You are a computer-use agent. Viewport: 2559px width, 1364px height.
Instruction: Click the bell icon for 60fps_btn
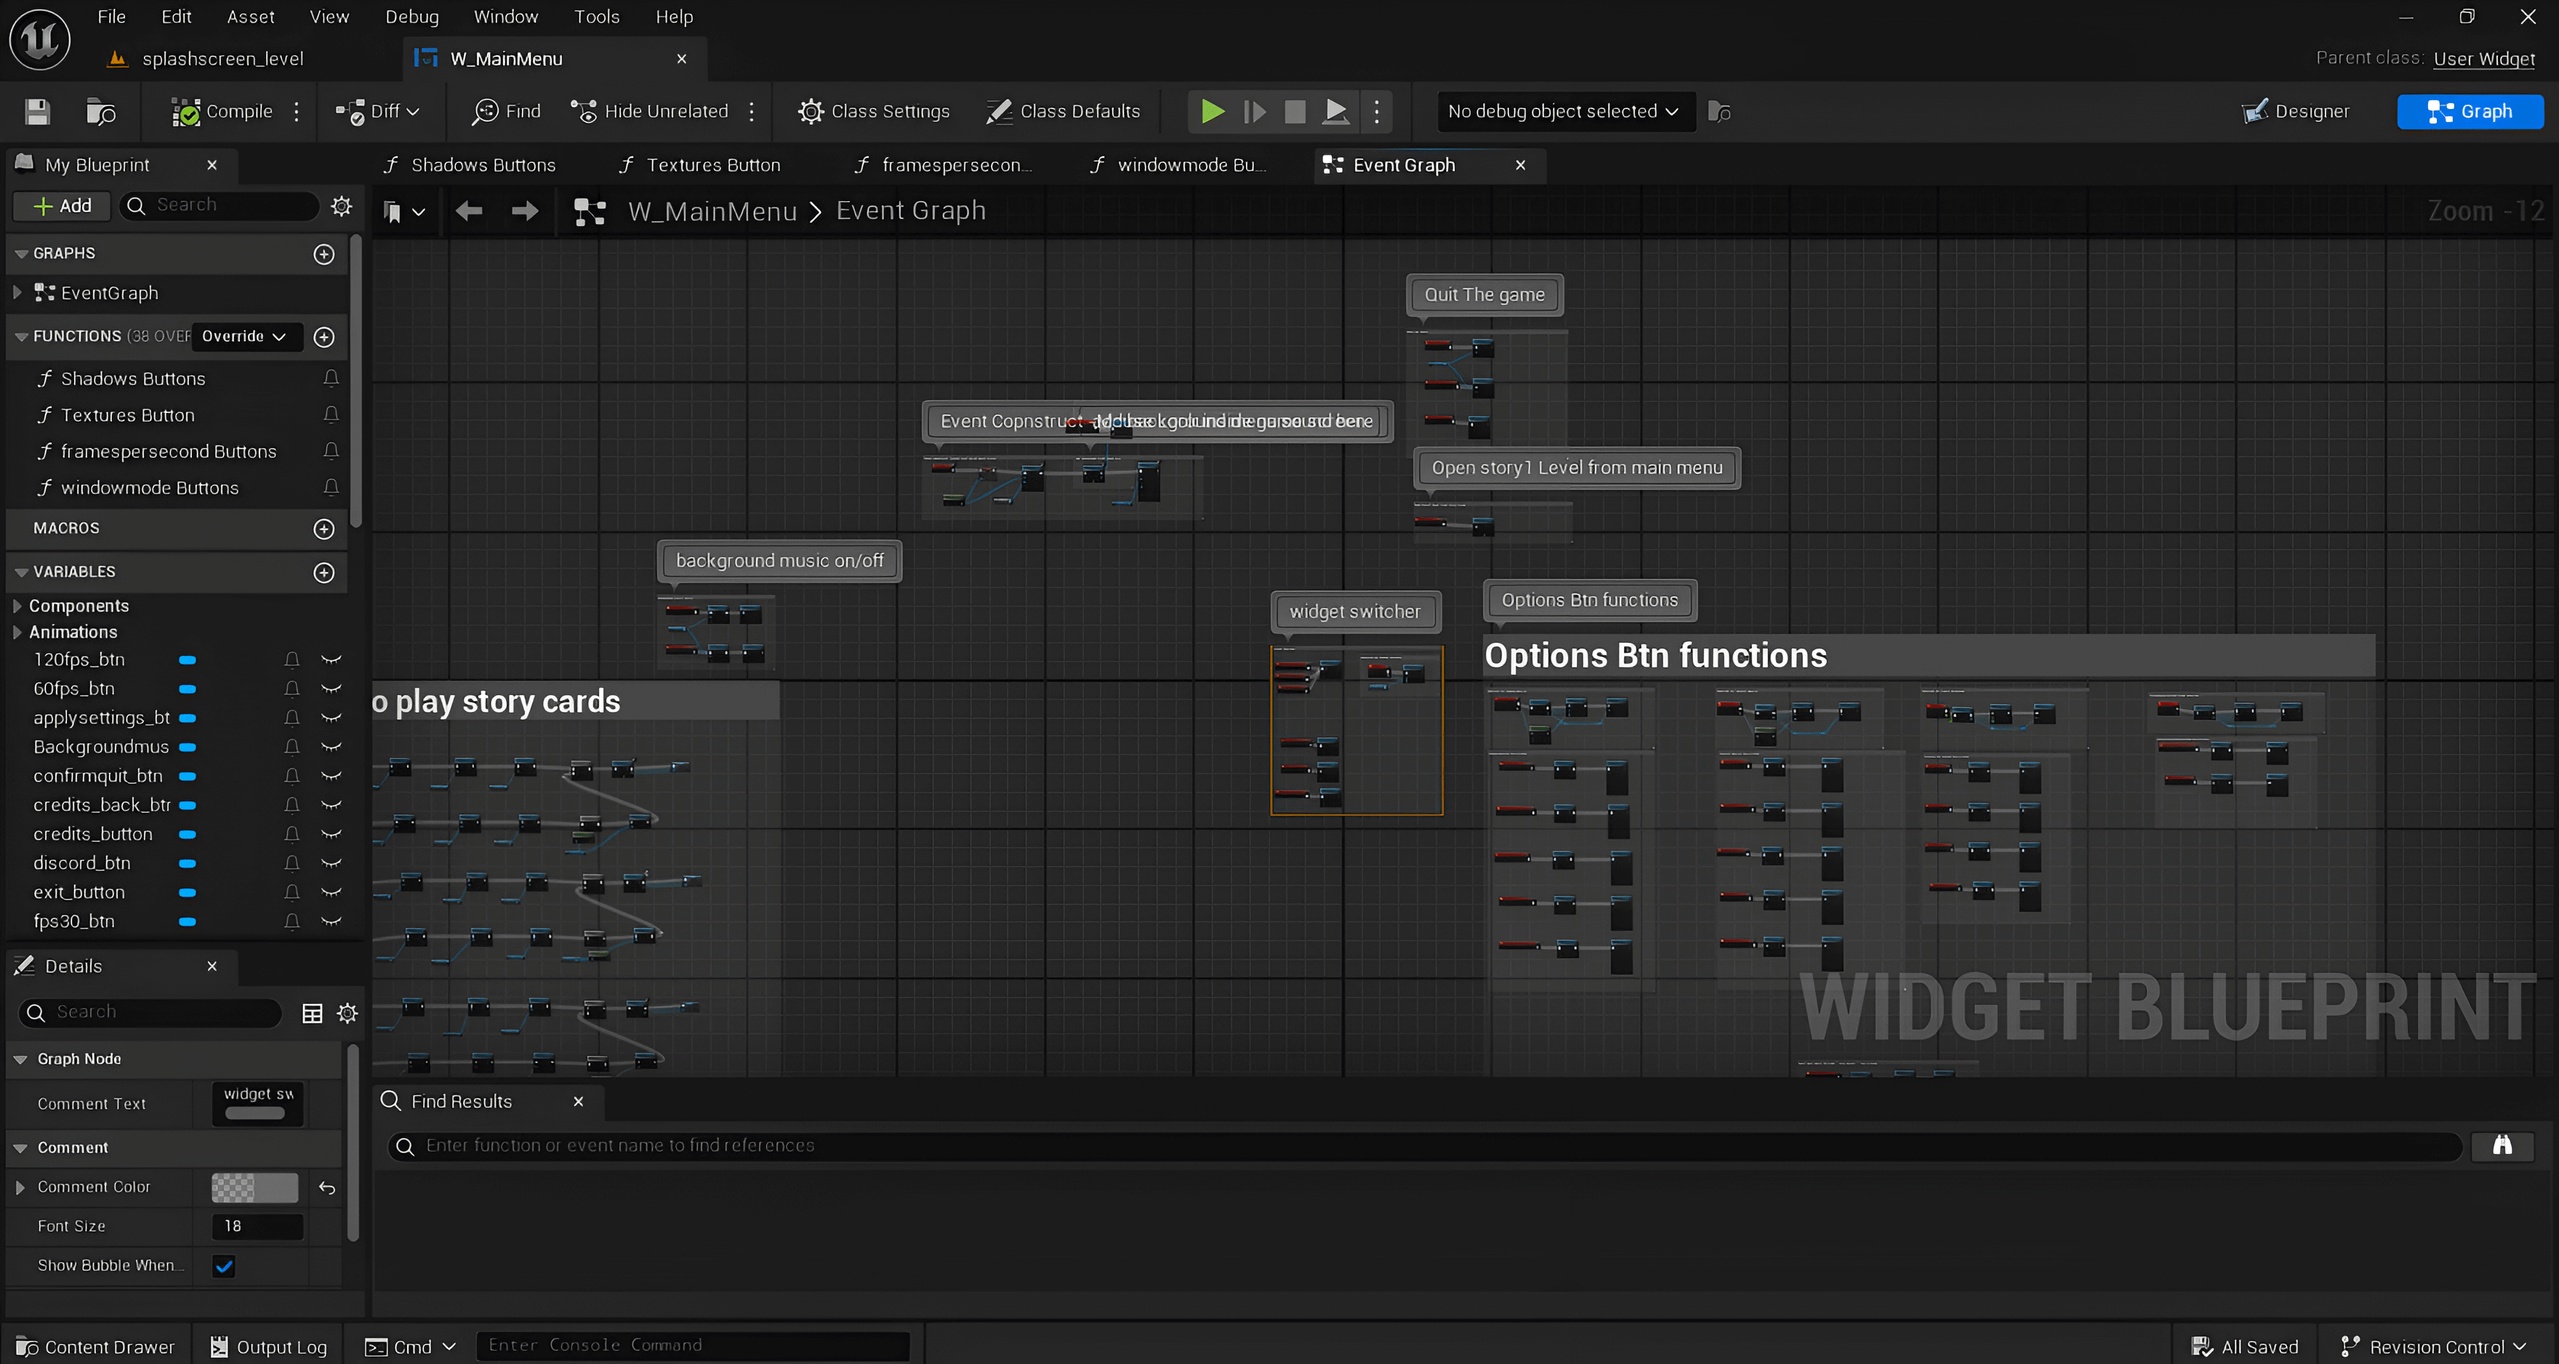point(291,689)
